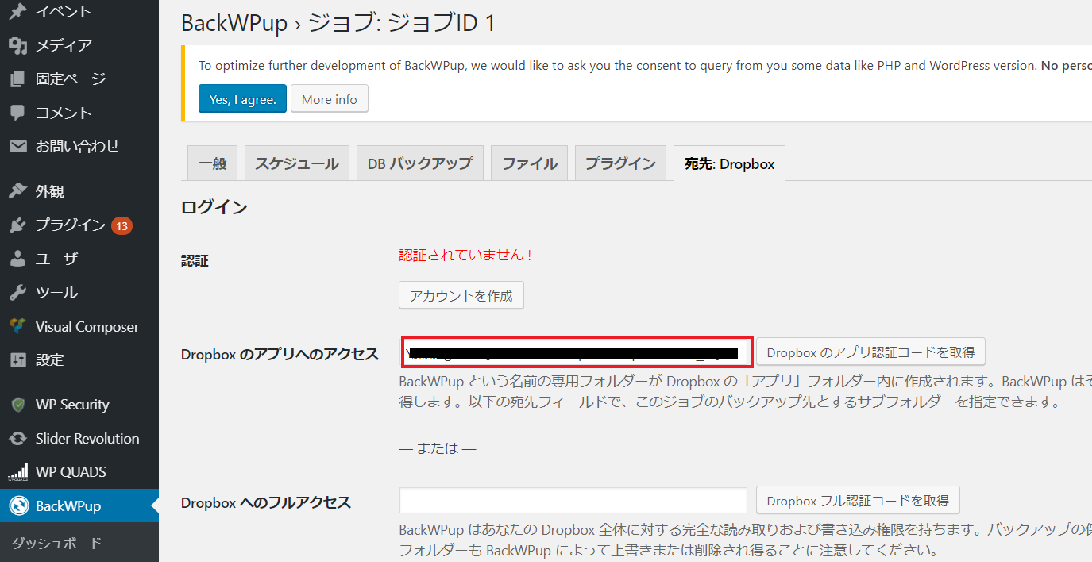
Task: Click the 固定ページ pages icon
Action: pos(17,79)
